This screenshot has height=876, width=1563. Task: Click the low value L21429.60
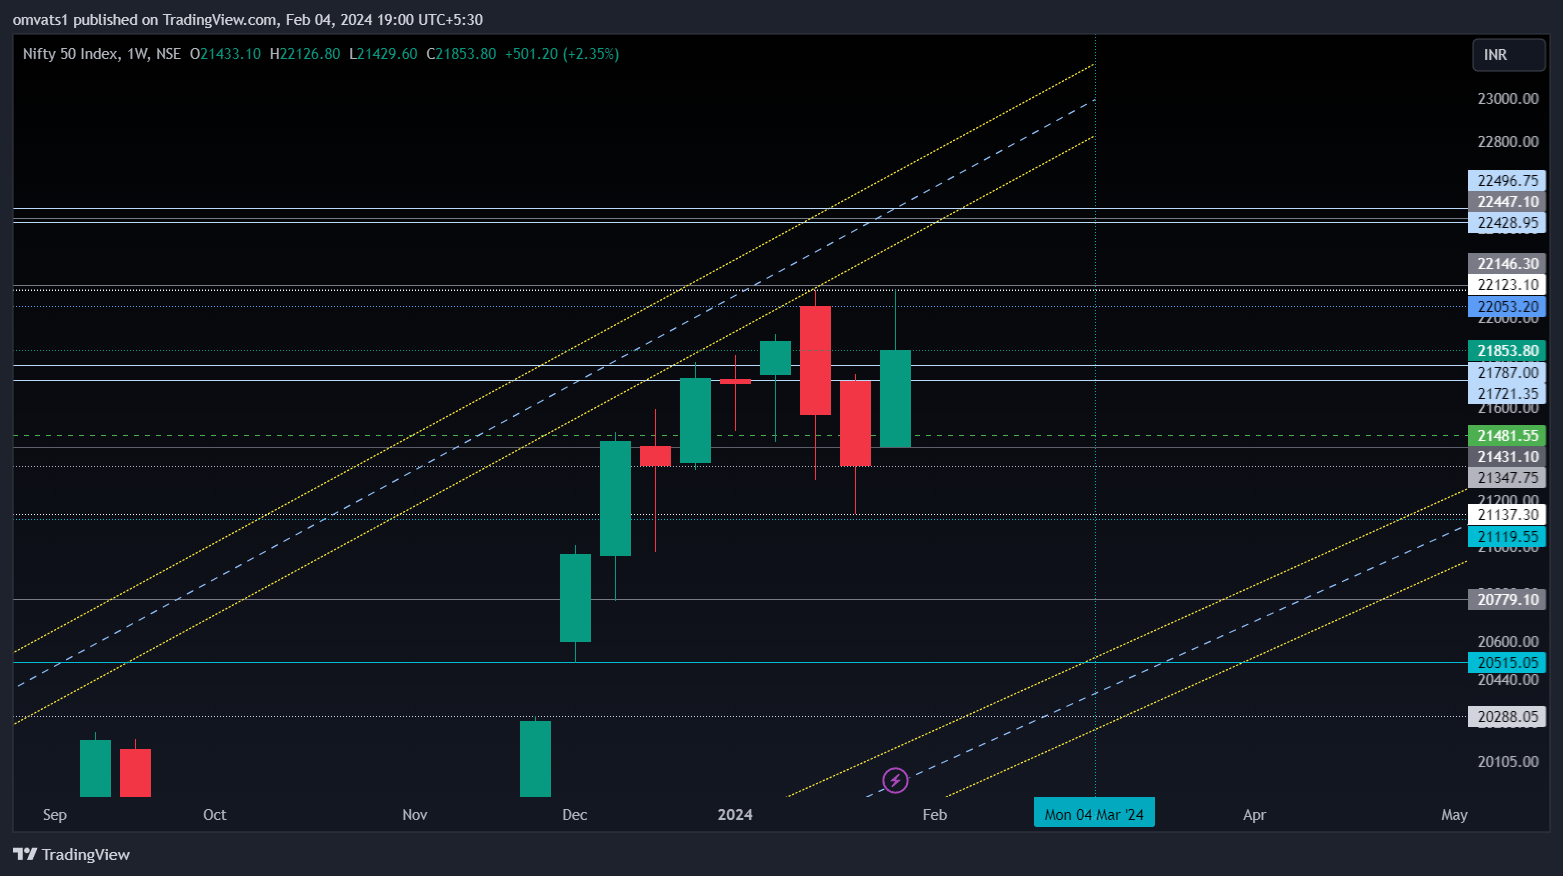pos(383,54)
